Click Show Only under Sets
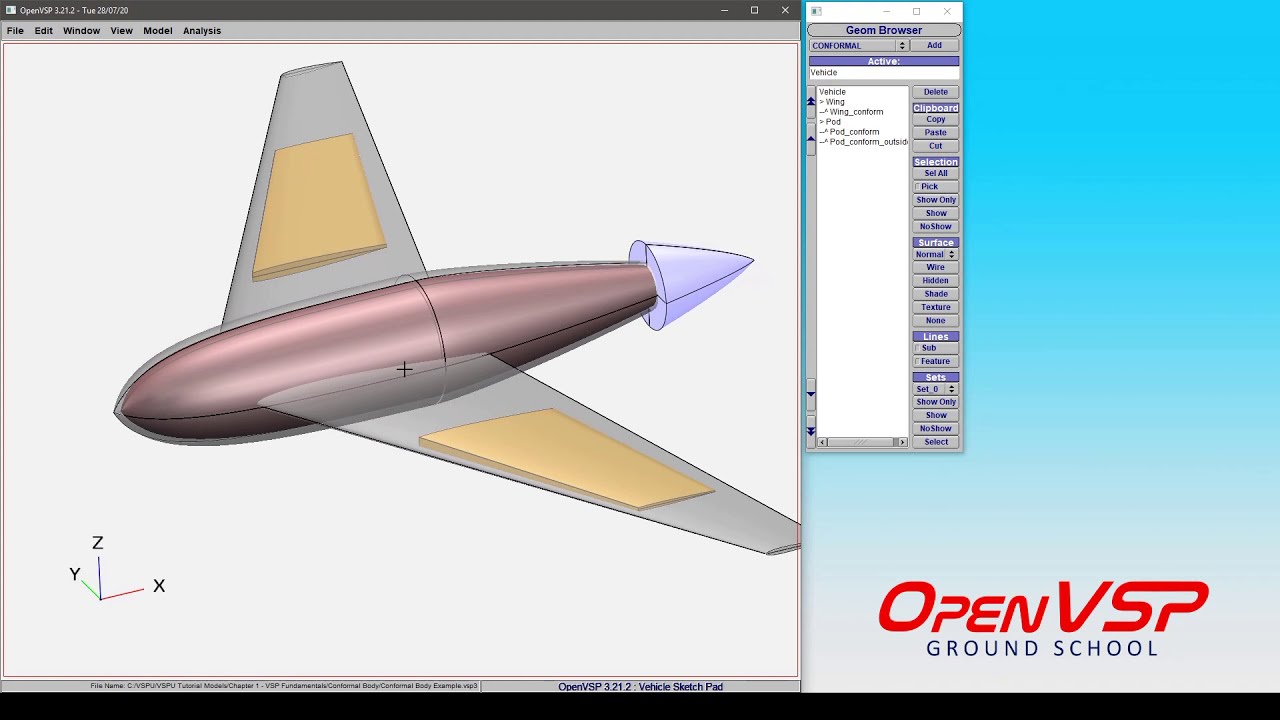 click(936, 402)
